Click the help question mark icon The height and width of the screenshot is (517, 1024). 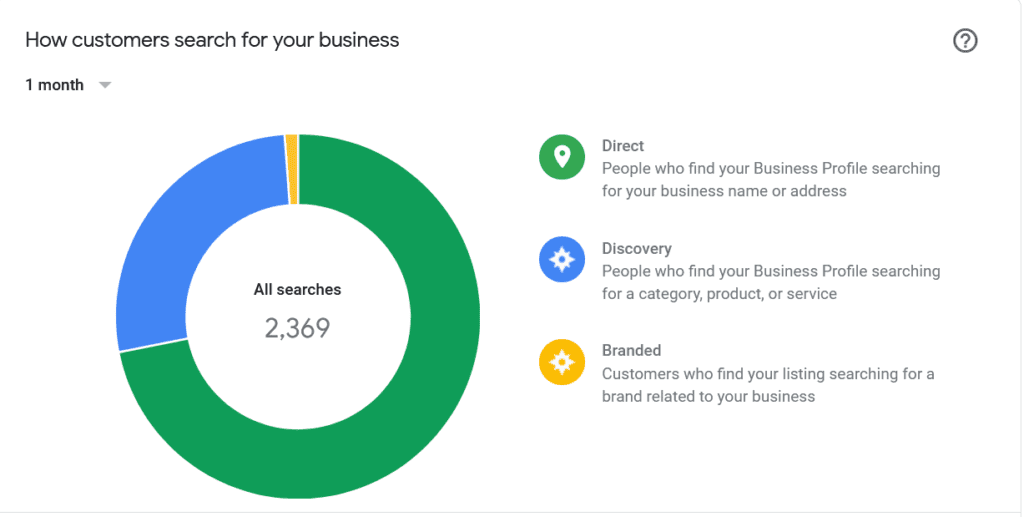pos(965,41)
